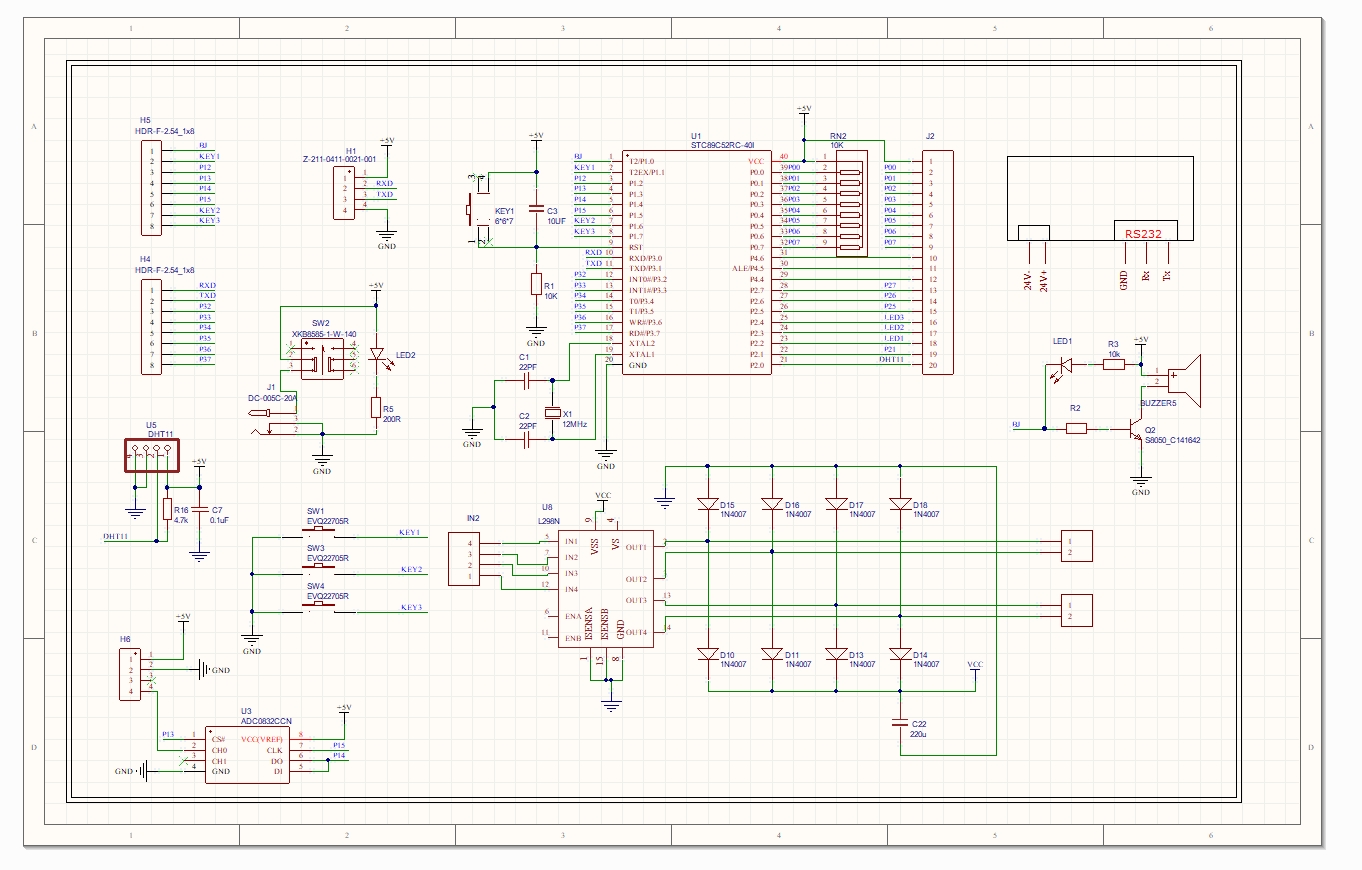Click the X1 12MHz crystal symbol

point(550,413)
